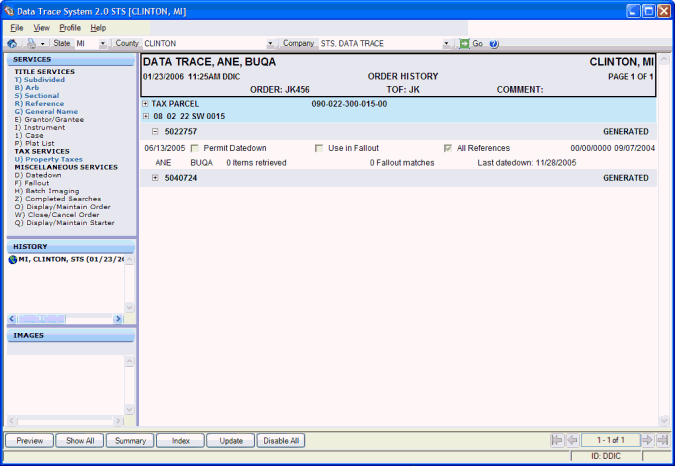
Task: Click the Preview button
Action: 30,441
